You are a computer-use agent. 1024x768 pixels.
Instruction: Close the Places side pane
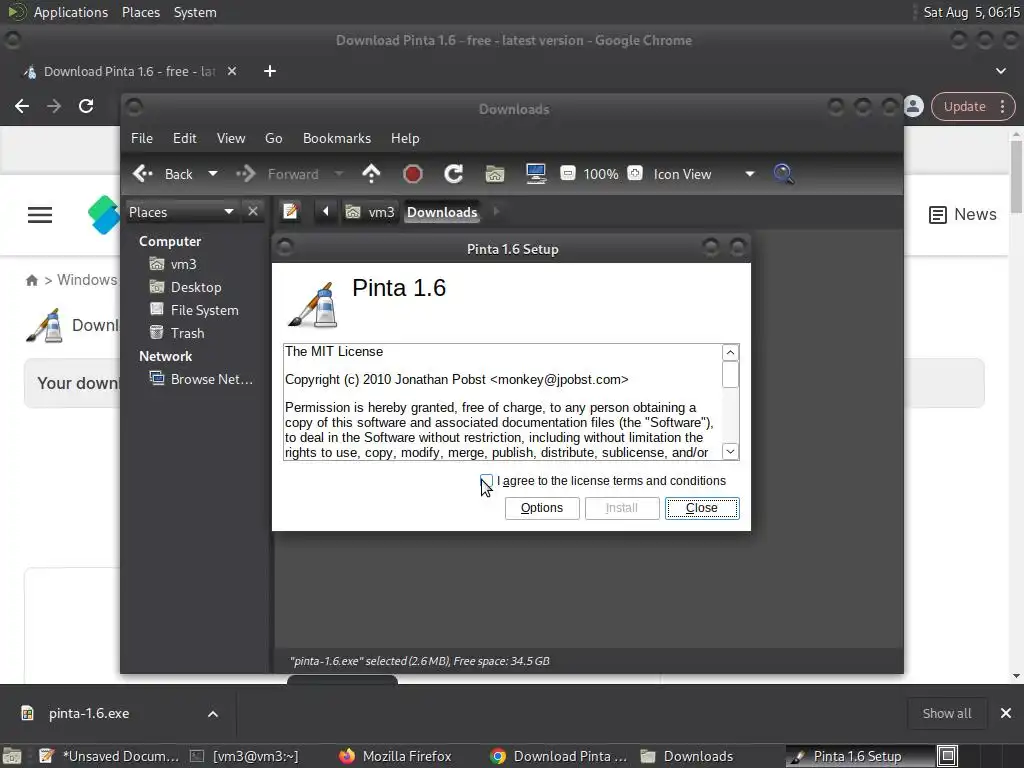point(253,212)
